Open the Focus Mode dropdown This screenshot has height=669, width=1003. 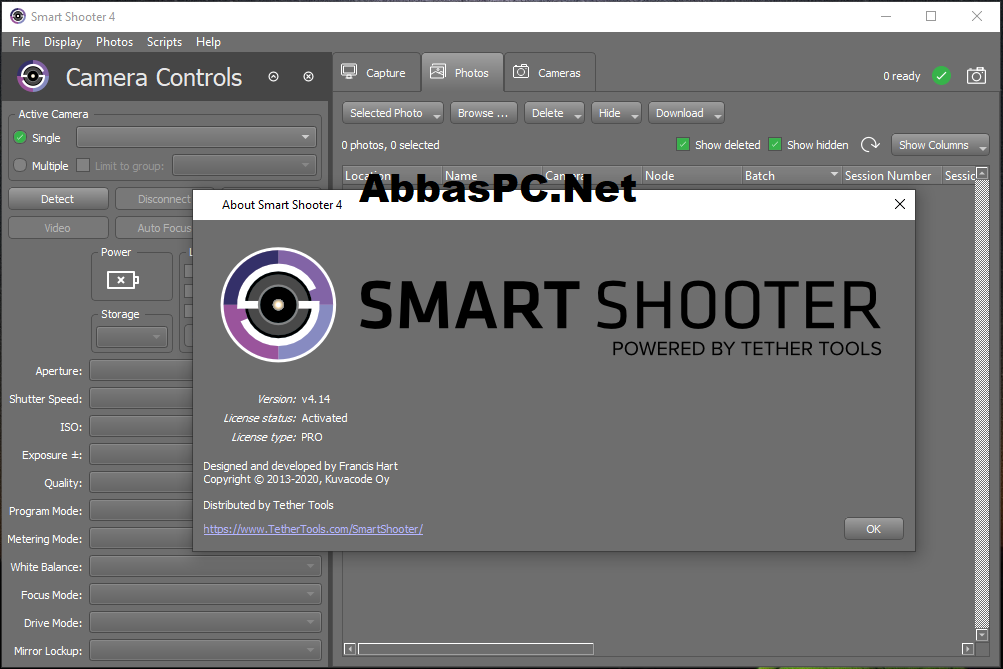205,594
